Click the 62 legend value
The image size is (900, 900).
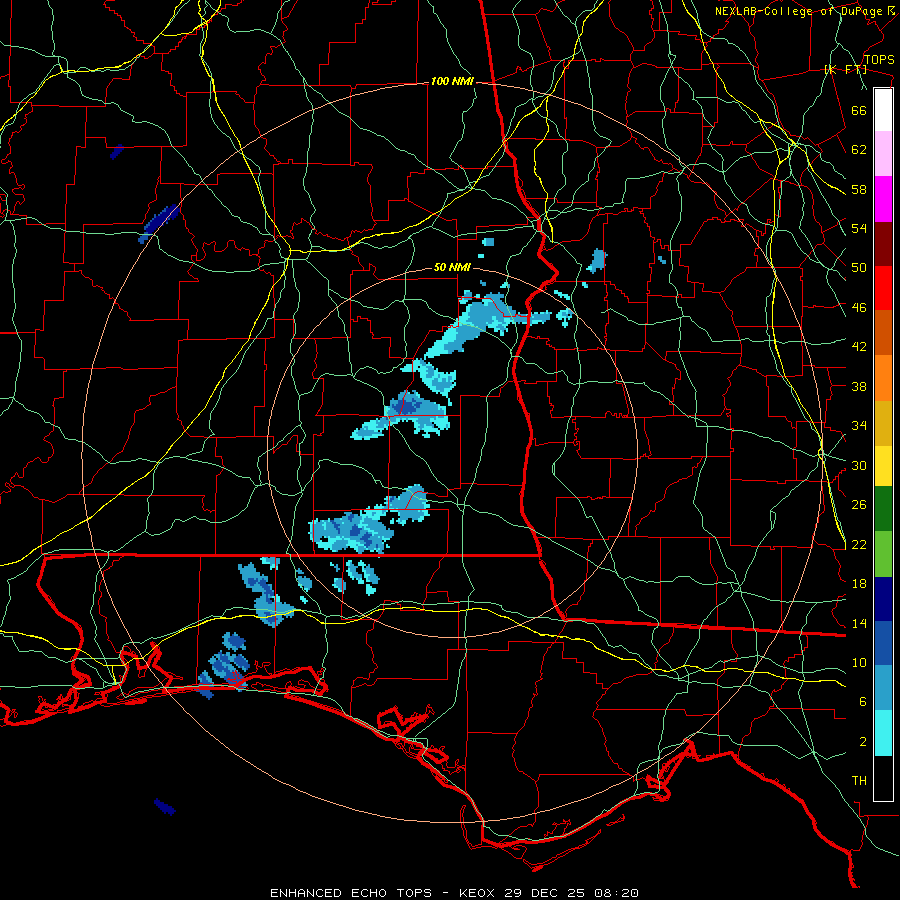(x=859, y=150)
